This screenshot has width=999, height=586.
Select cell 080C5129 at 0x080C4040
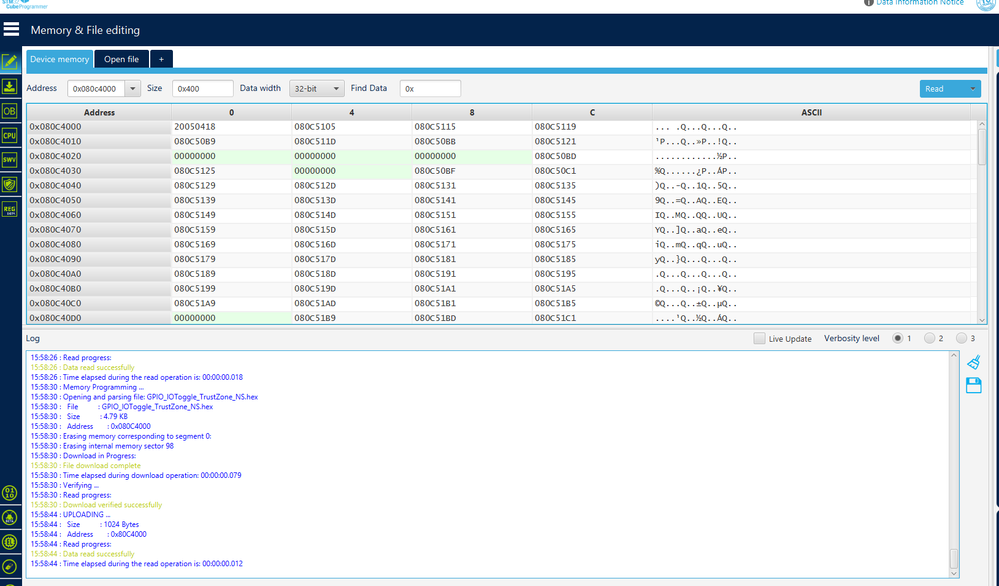pyautogui.click(x=231, y=185)
